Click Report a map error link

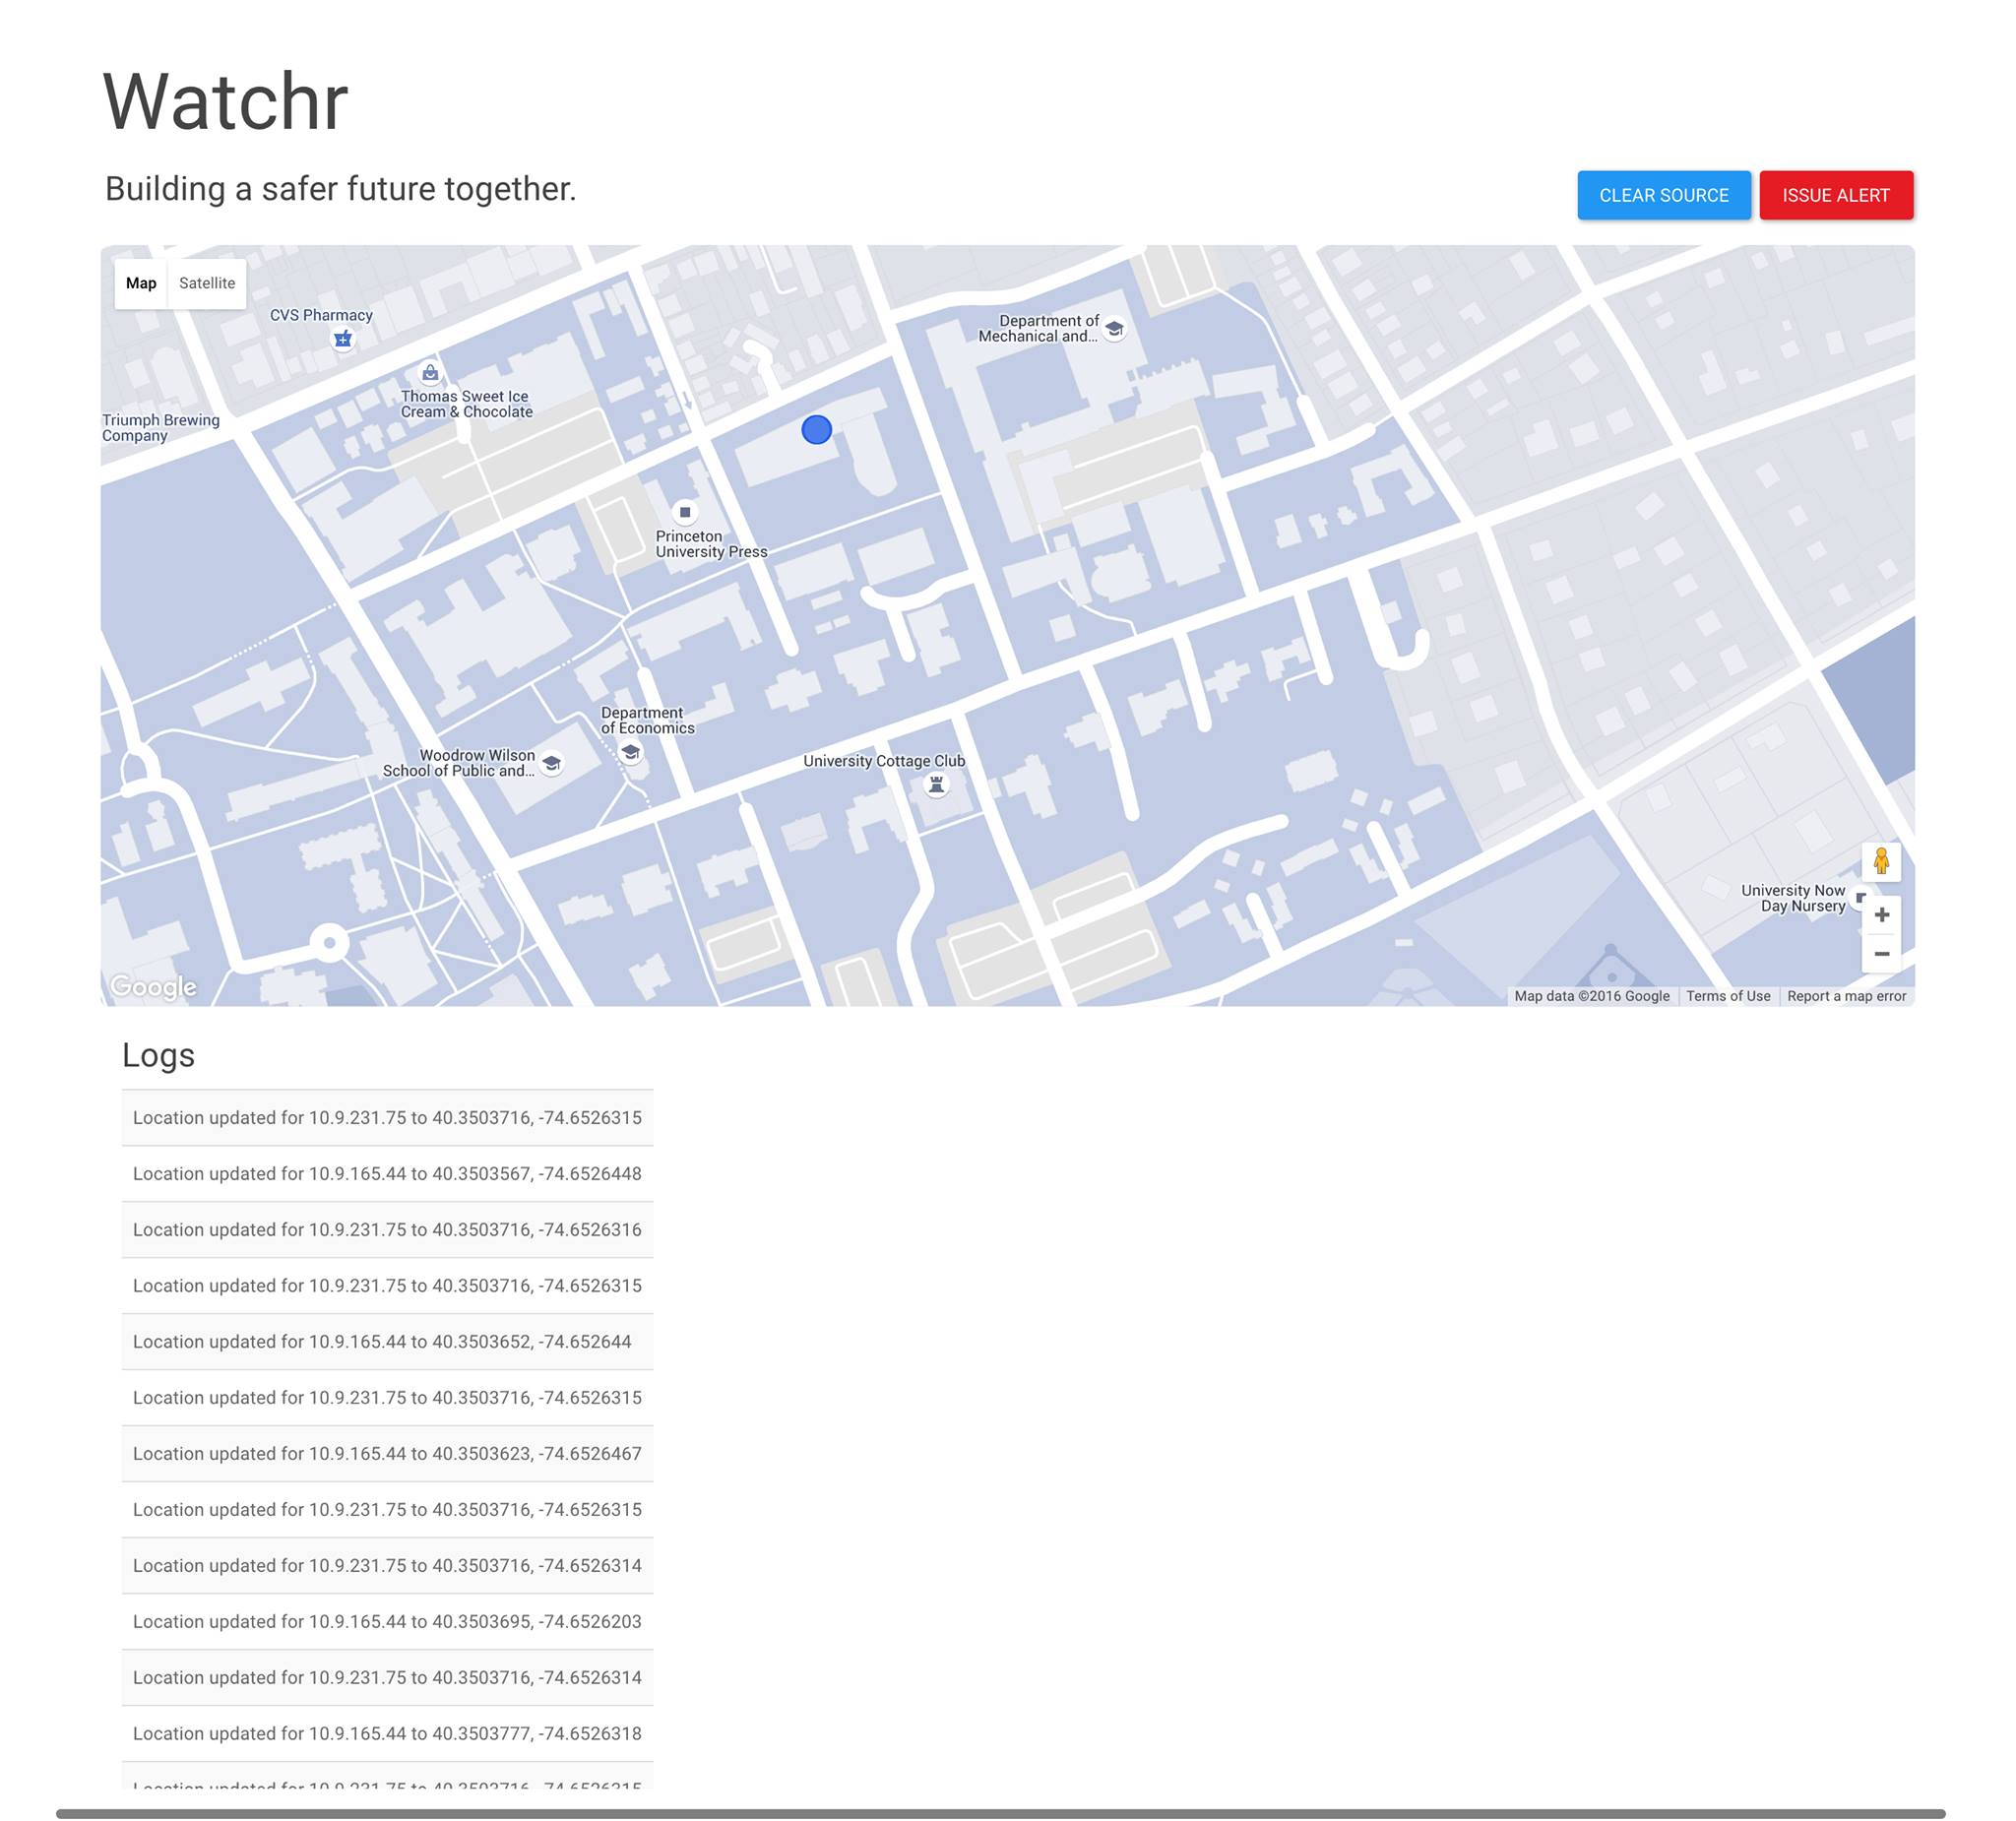click(1846, 996)
